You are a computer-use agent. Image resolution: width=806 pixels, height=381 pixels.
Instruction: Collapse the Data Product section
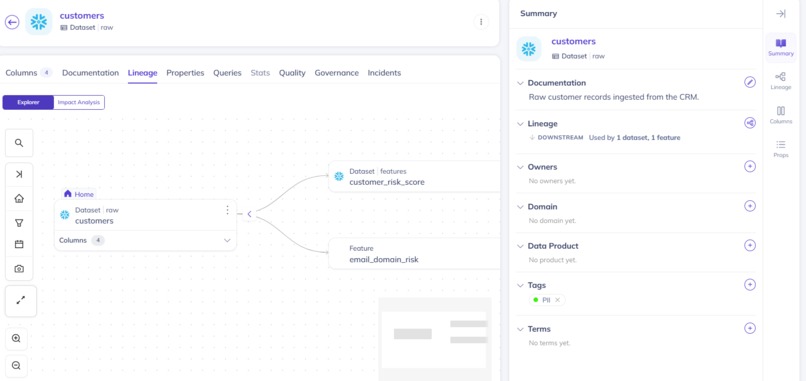click(x=520, y=246)
